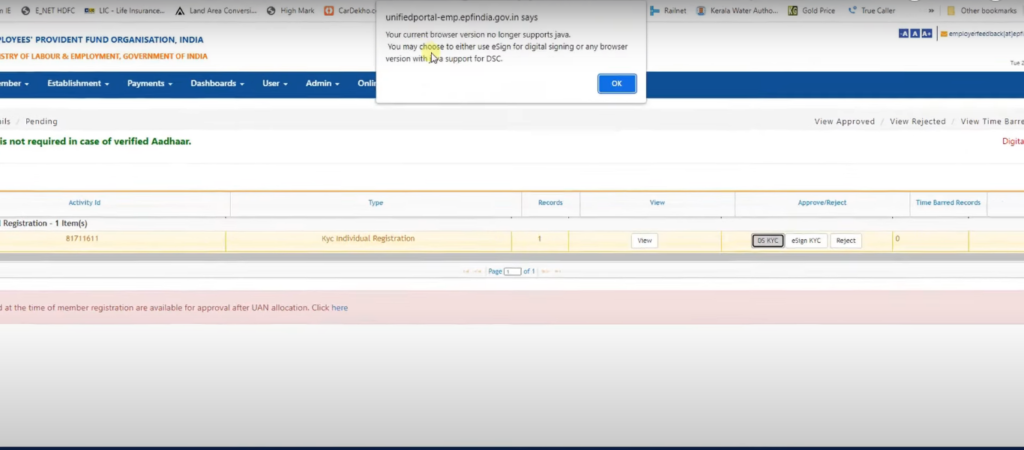
Task: Open View Time Barred link
Action: [x=992, y=121]
